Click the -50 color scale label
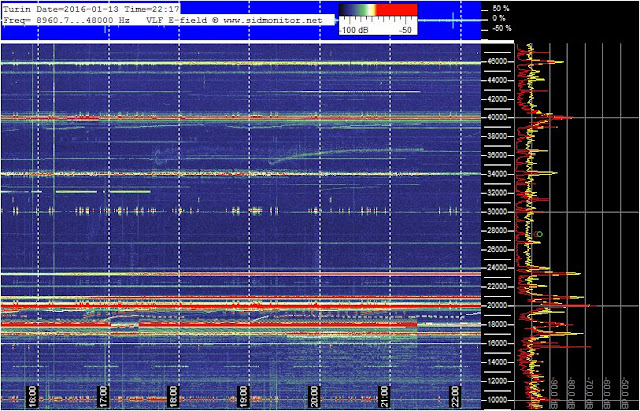 coord(404,31)
